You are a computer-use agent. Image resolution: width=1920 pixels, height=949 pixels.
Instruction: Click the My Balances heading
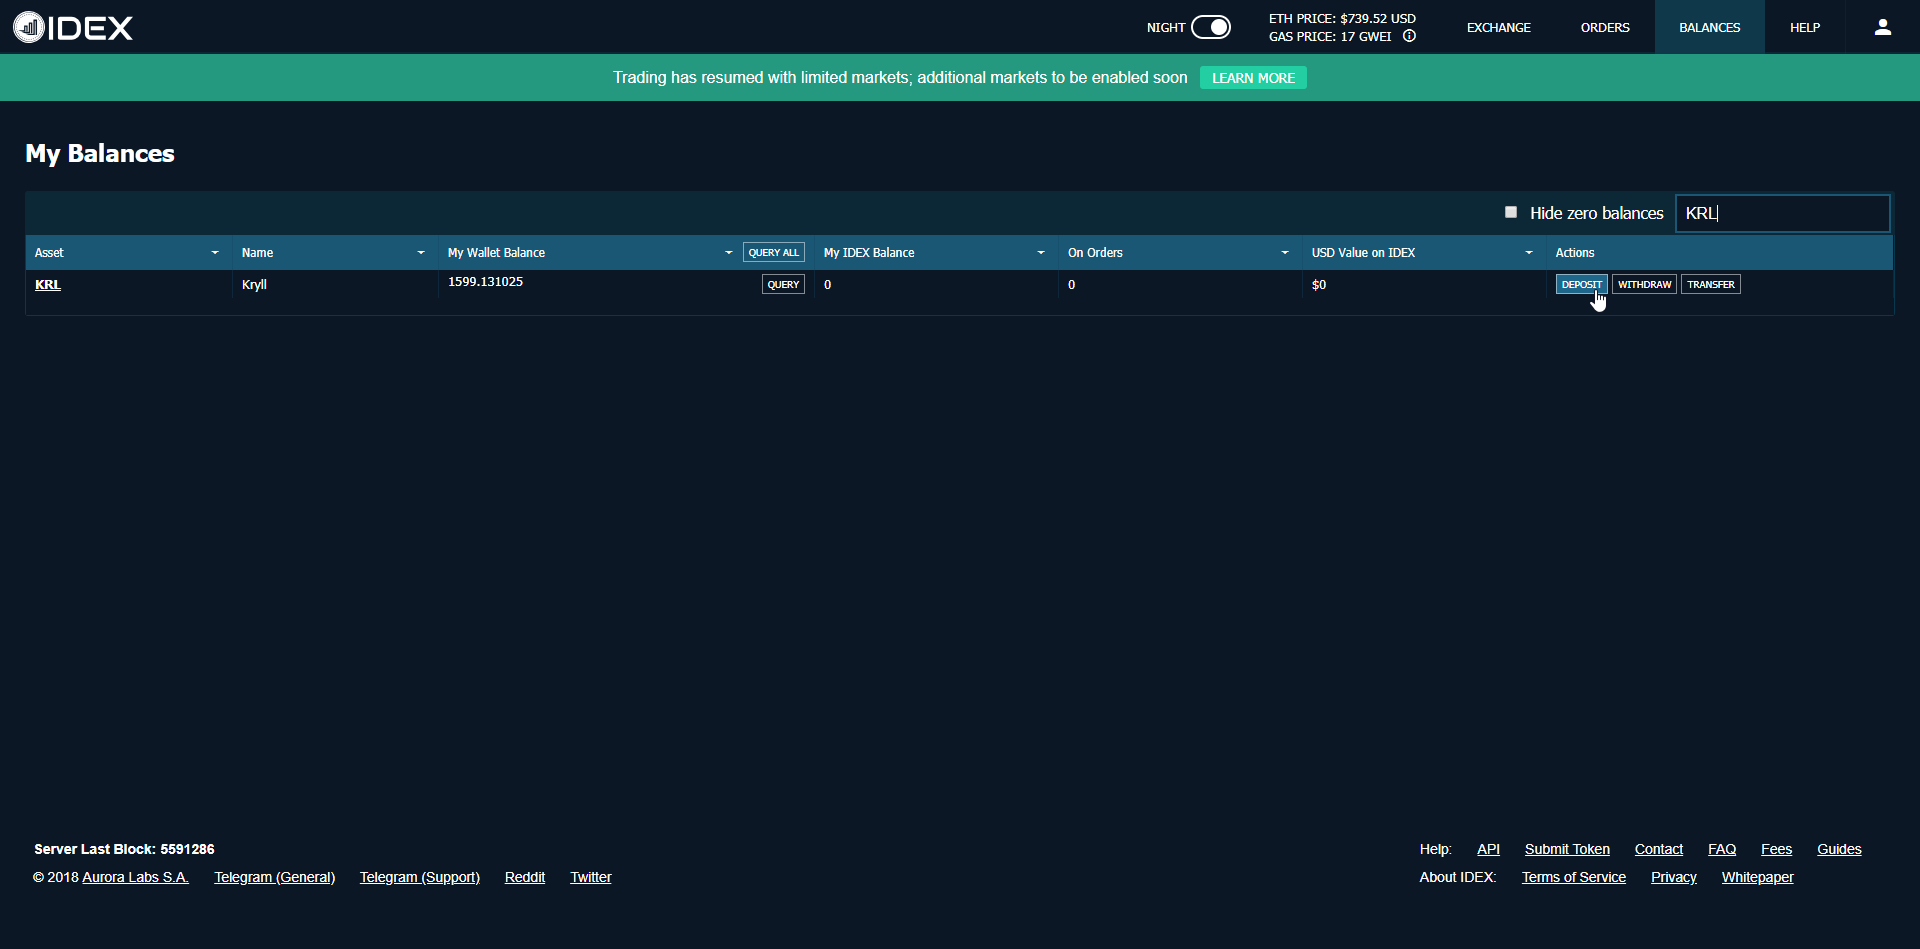pos(100,153)
